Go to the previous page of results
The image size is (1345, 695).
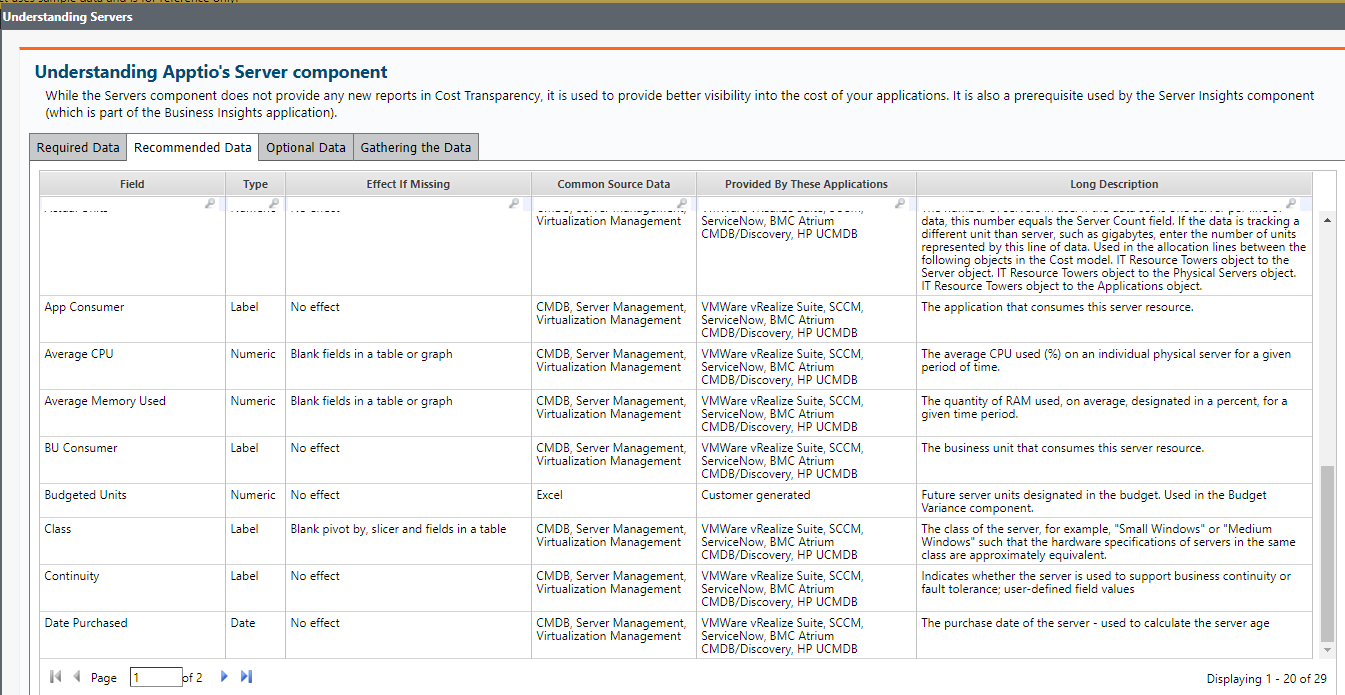(77, 677)
